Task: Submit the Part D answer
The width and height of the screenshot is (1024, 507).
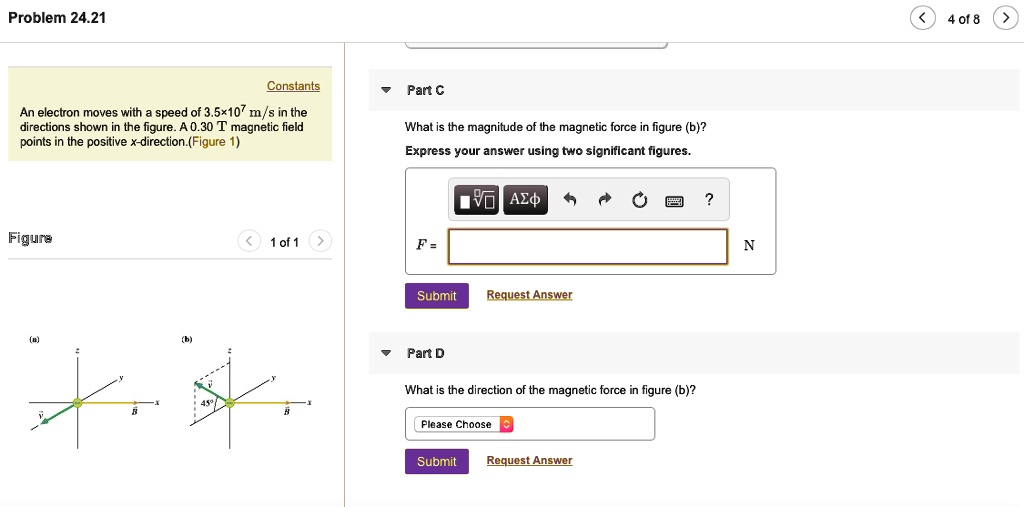Action: click(436, 461)
